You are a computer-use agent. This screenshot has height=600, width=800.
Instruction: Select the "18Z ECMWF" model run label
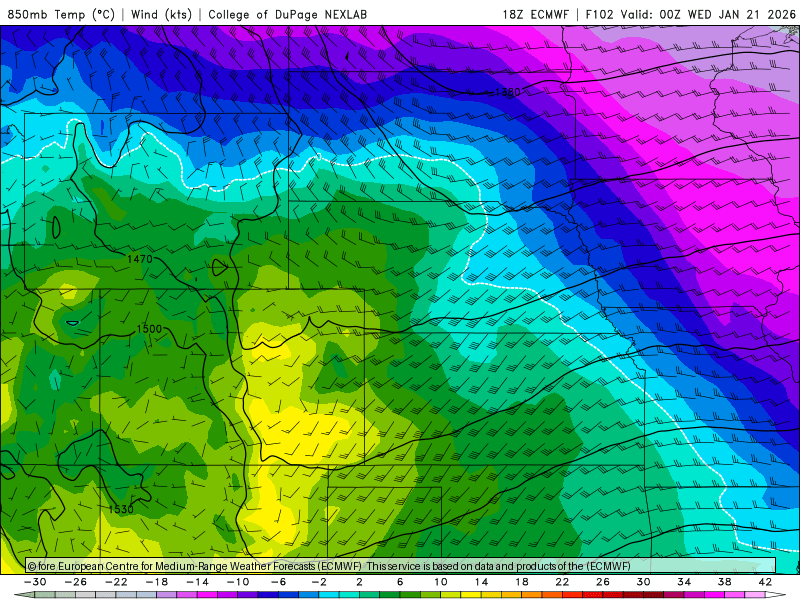pyautogui.click(x=535, y=14)
